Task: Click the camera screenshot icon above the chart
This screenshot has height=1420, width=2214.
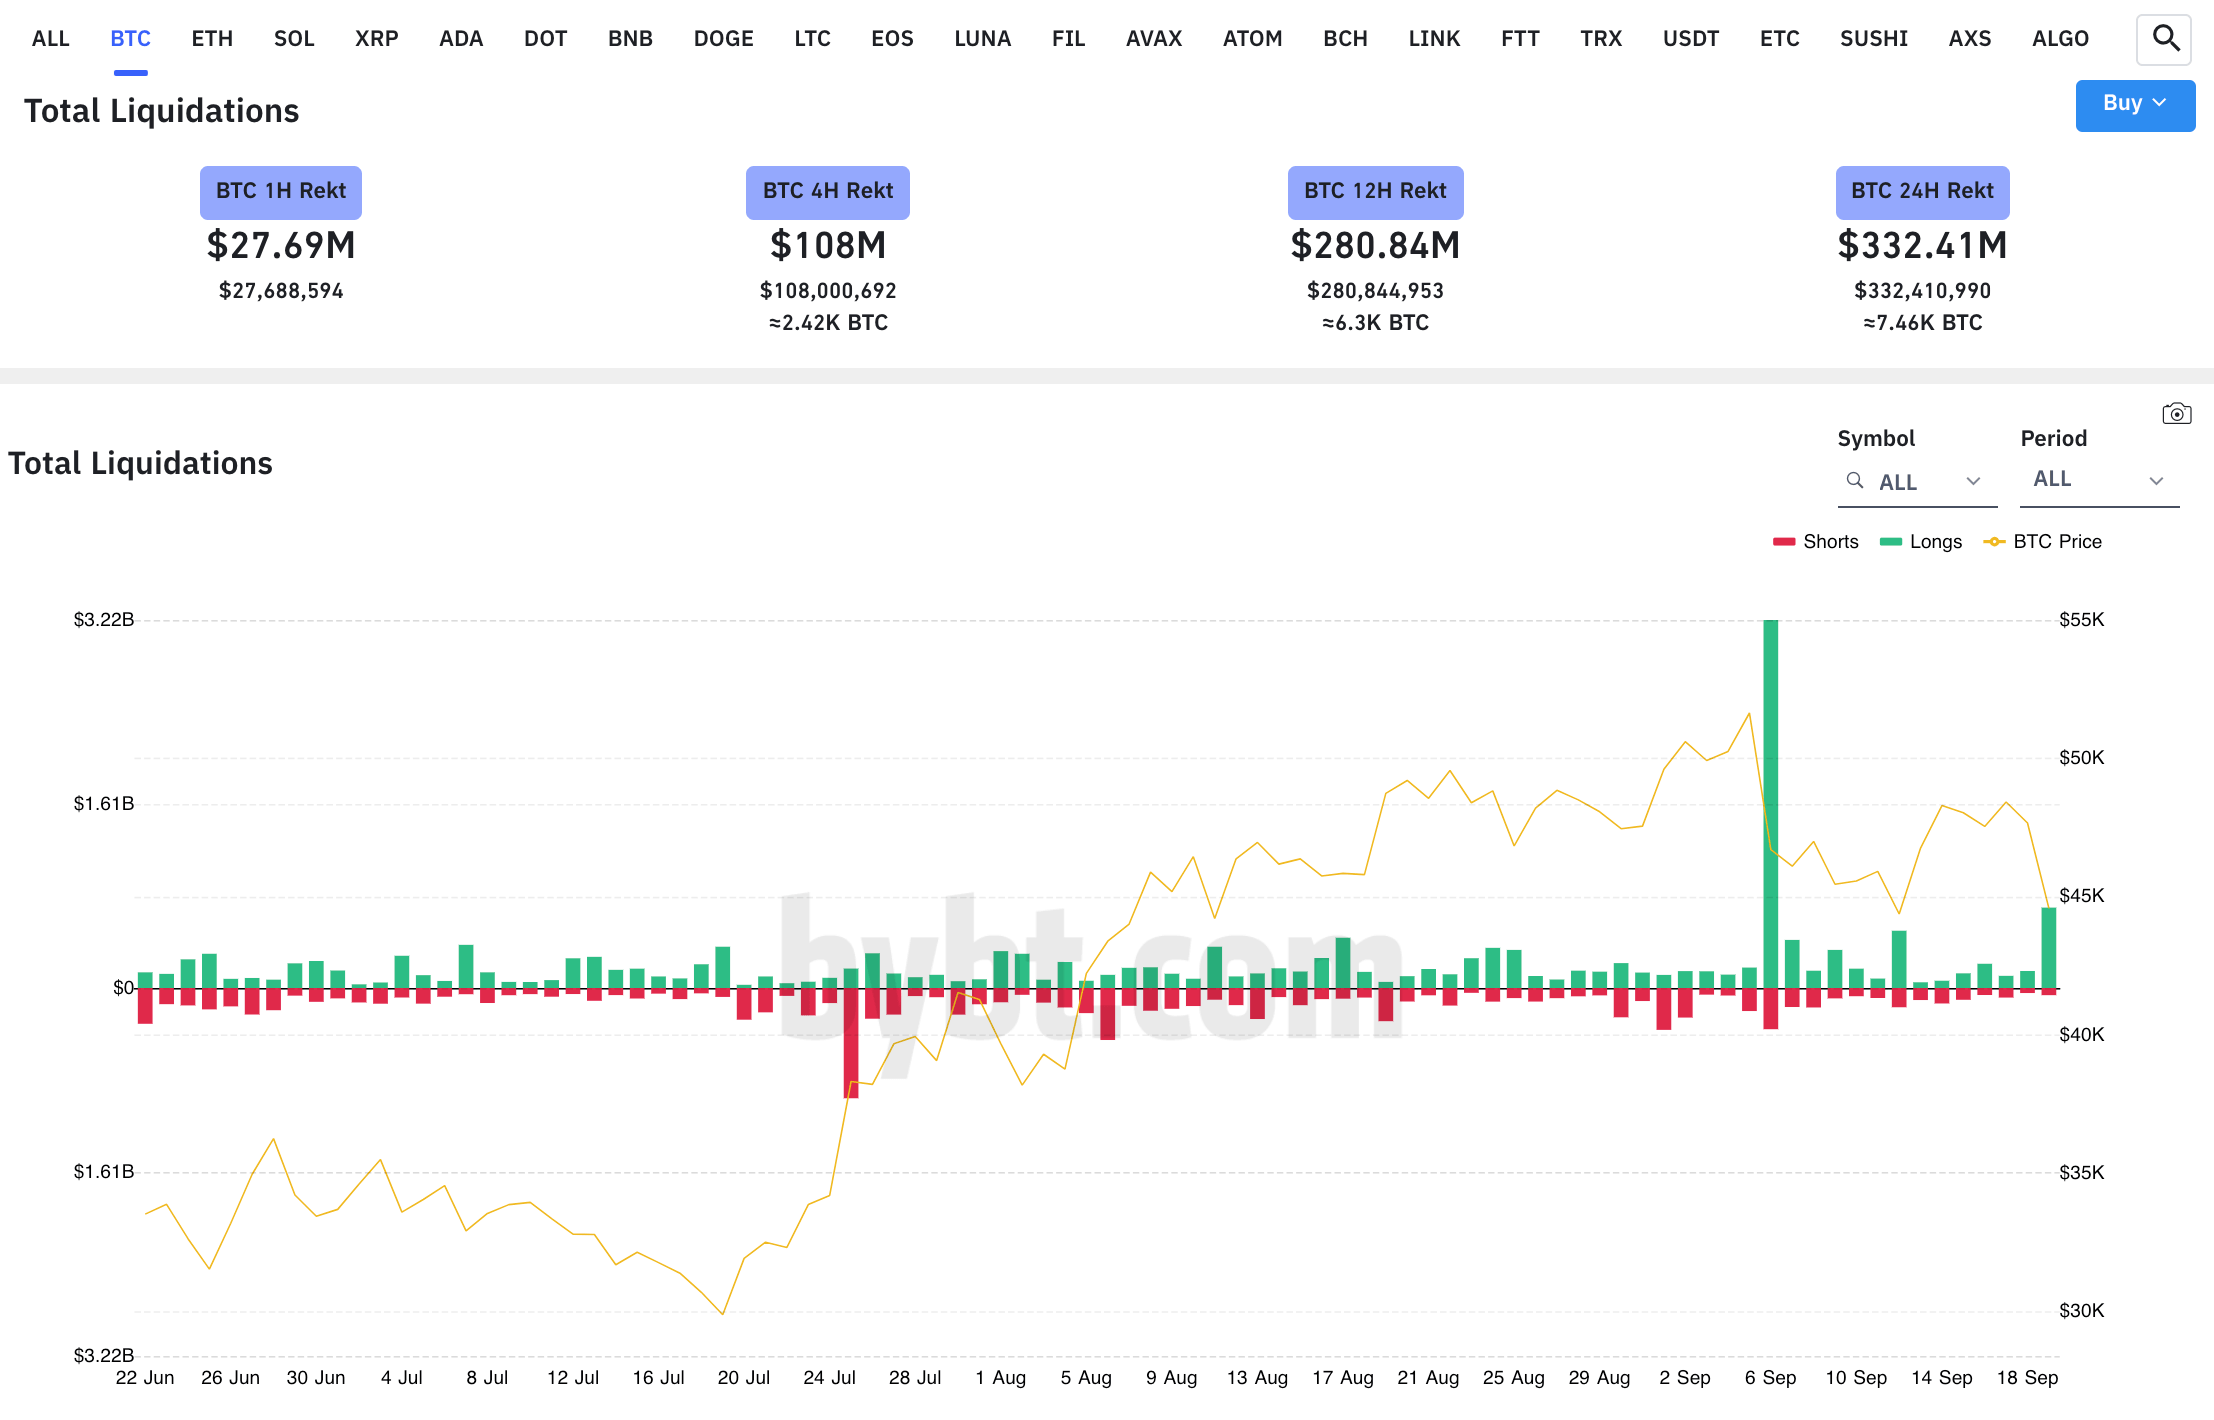Action: pos(2176,412)
